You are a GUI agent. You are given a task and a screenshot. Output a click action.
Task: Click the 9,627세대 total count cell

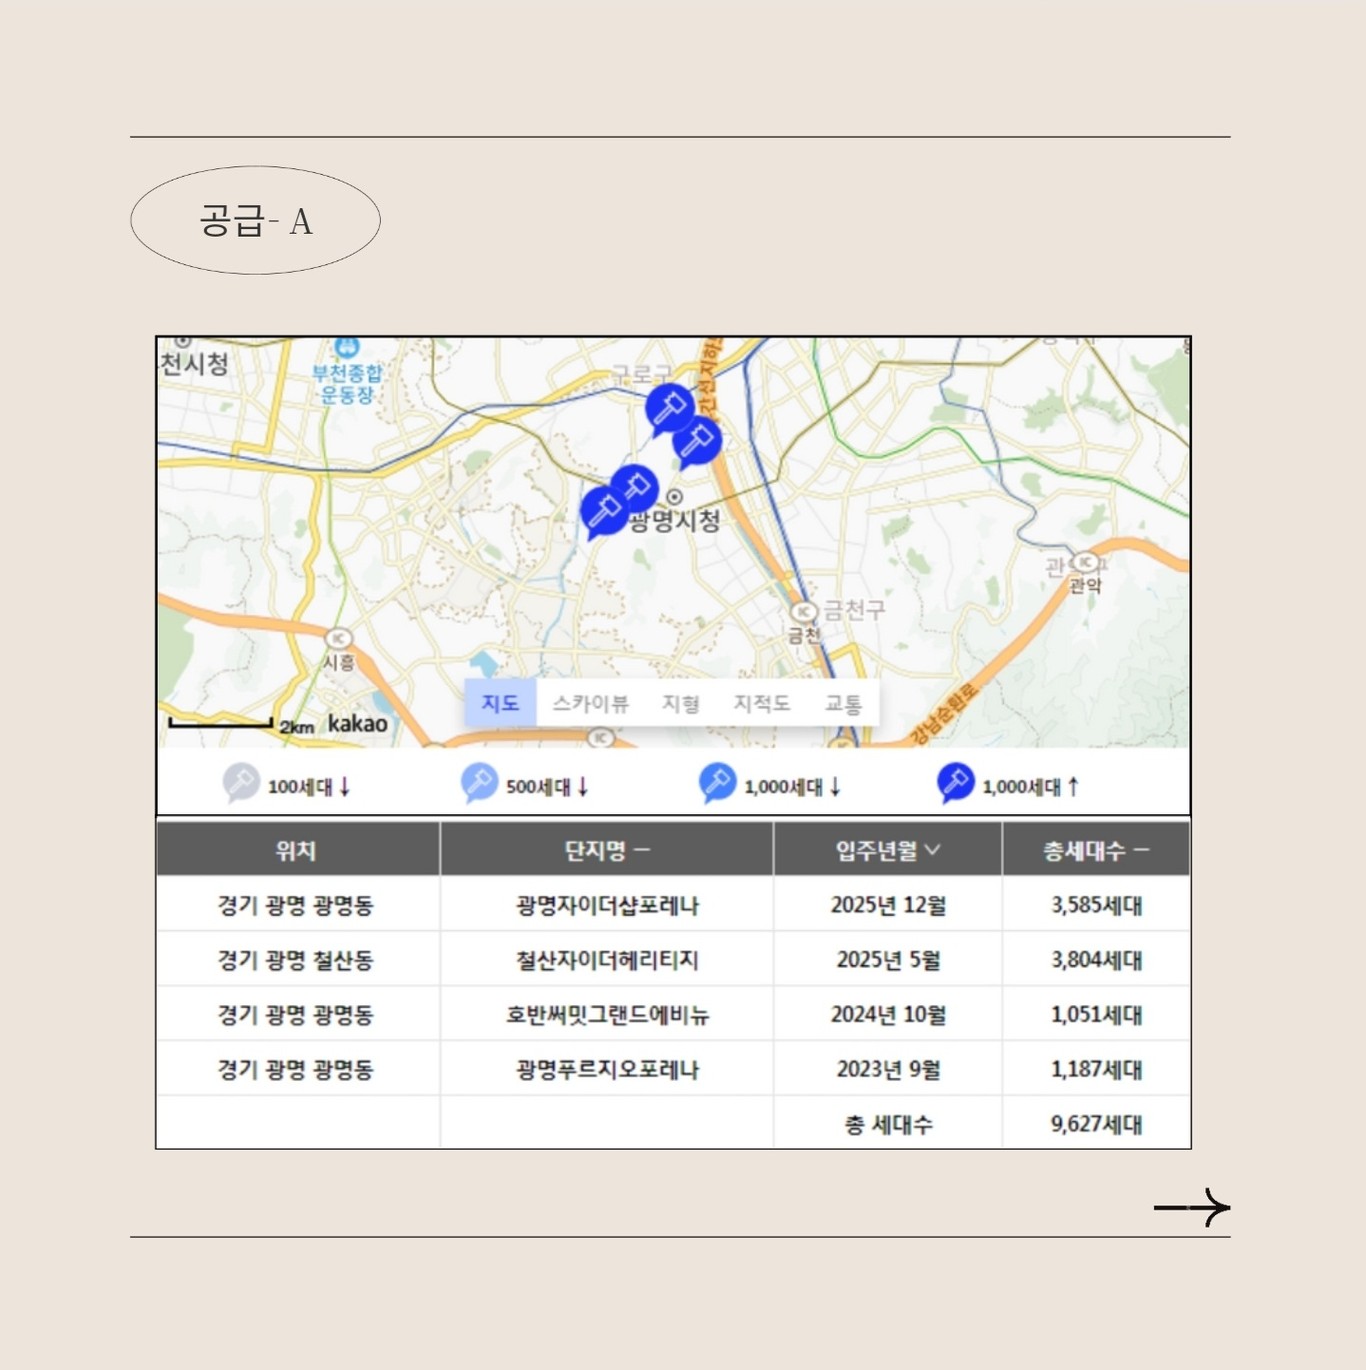click(x=1096, y=1124)
